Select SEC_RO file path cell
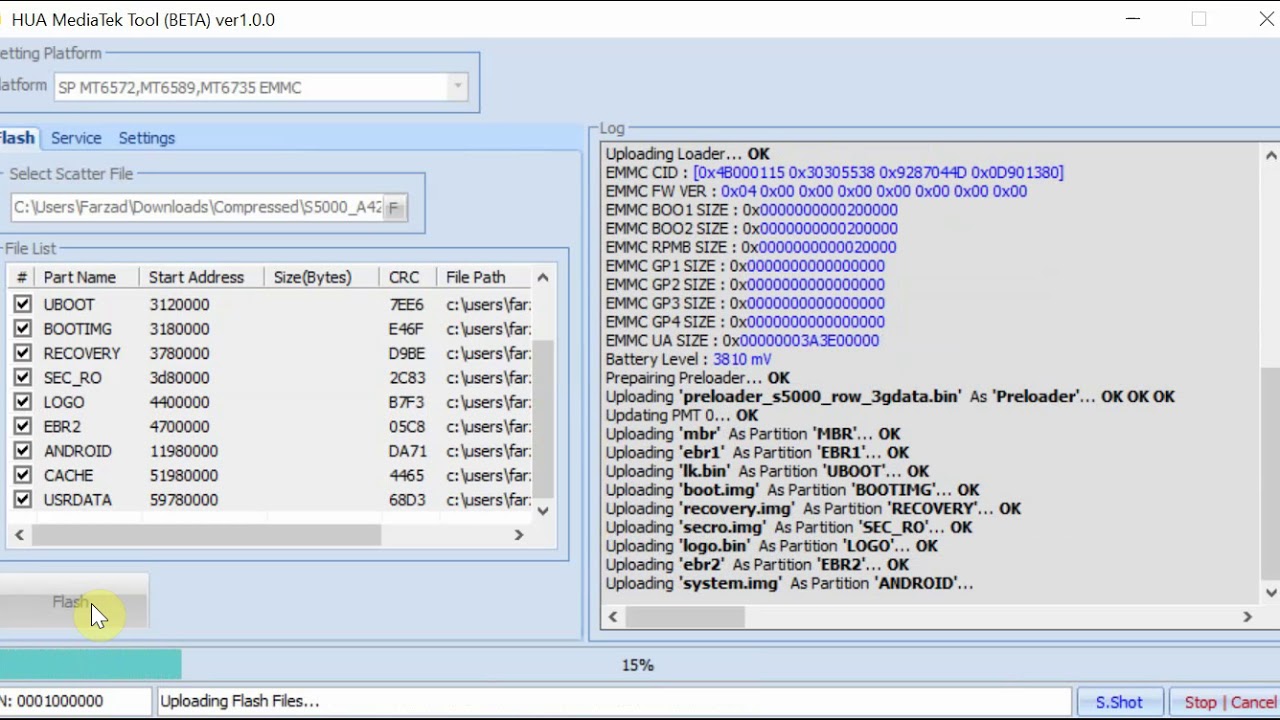Viewport: 1280px width, 720px height. point(488,378)
